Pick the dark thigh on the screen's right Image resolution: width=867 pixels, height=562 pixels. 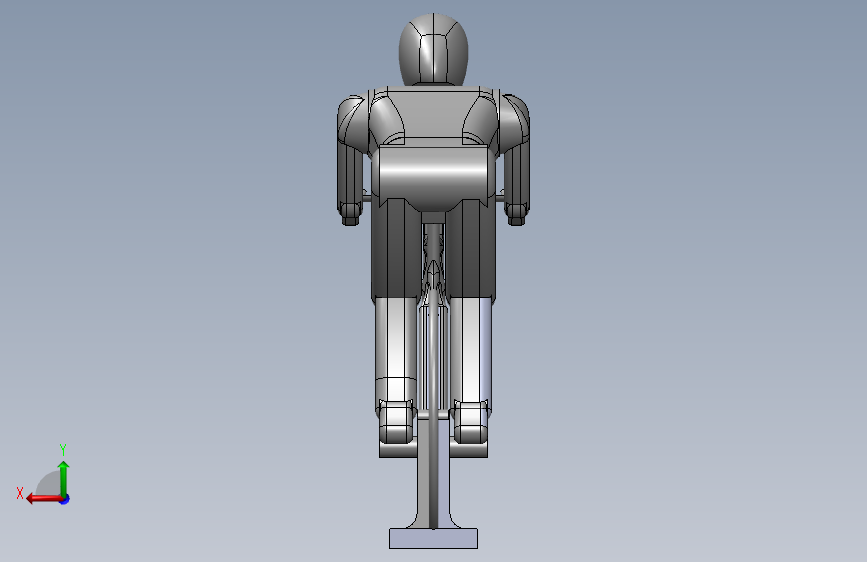coord(470,249)
